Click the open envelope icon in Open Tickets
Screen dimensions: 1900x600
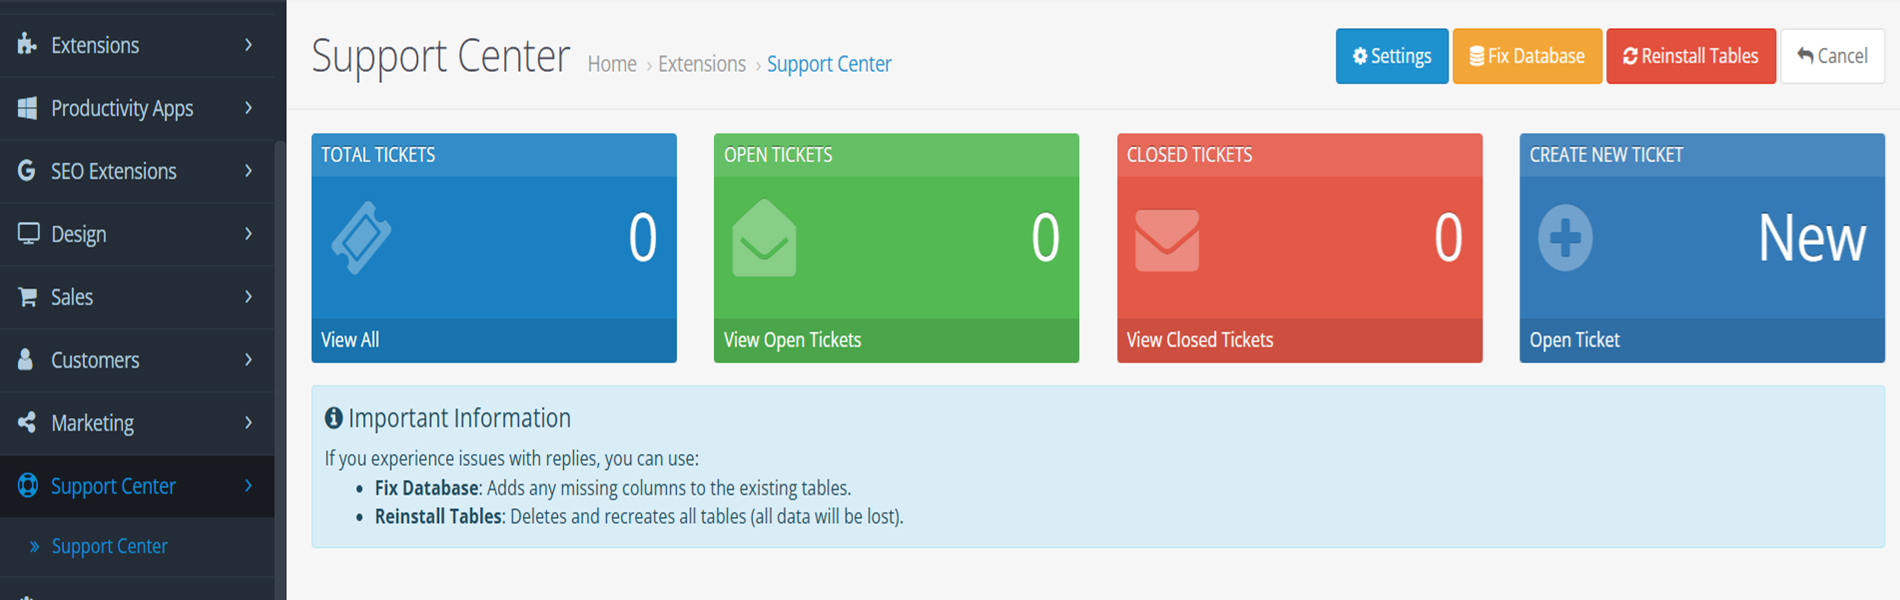[x=764, y=239]
